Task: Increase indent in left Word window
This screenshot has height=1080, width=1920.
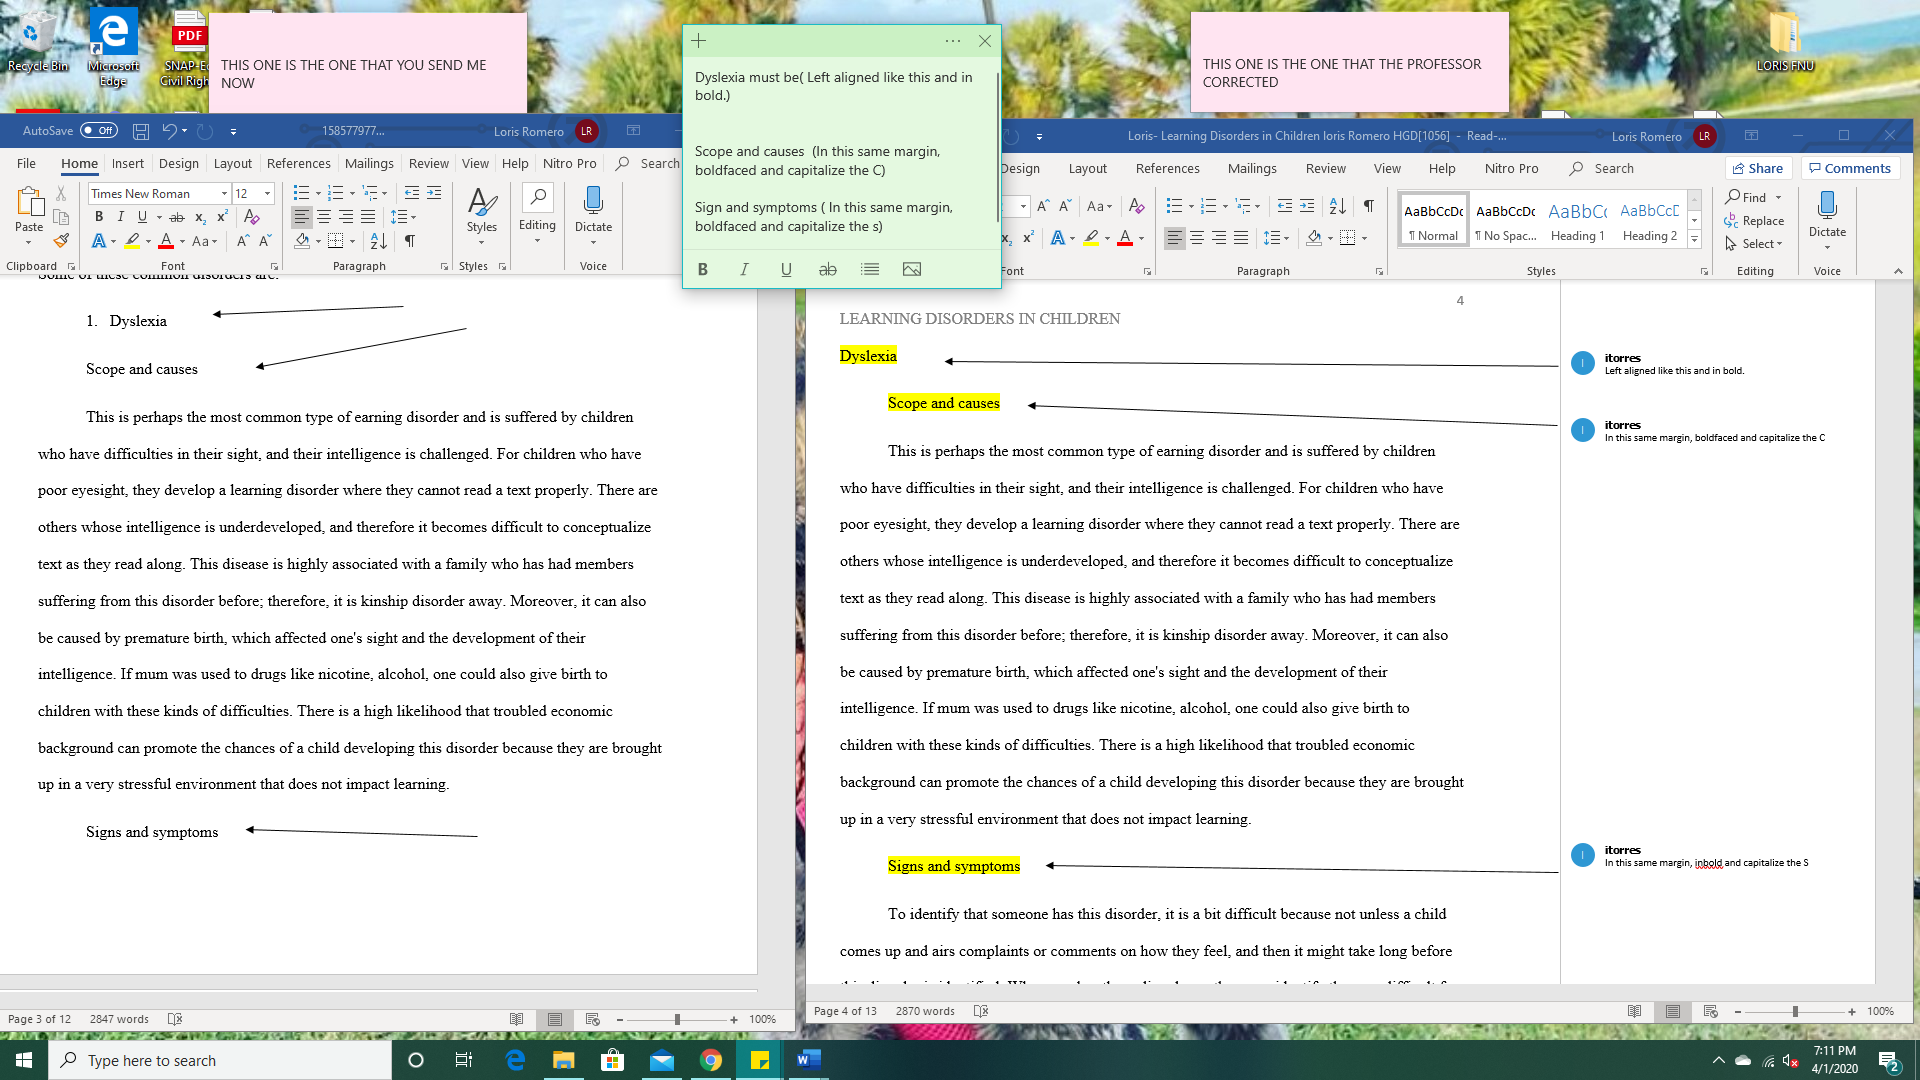Action: click(x=434, y=193)
